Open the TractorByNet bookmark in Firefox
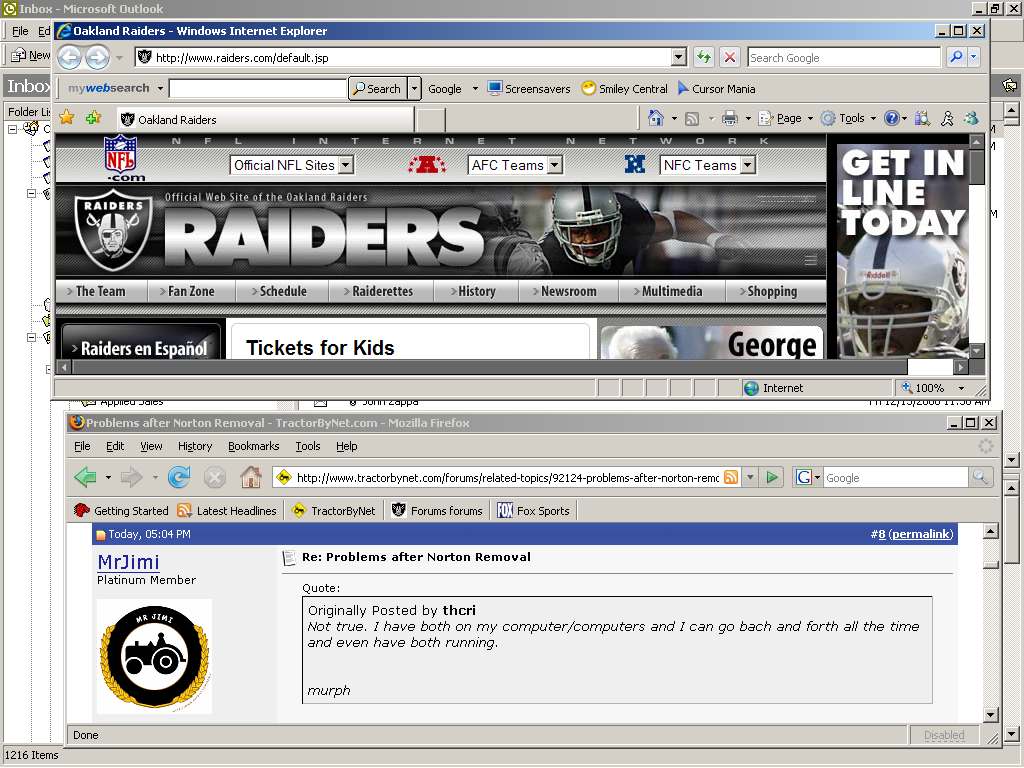The height and width of the screenshot is (768, 1024). coord(334,511)
